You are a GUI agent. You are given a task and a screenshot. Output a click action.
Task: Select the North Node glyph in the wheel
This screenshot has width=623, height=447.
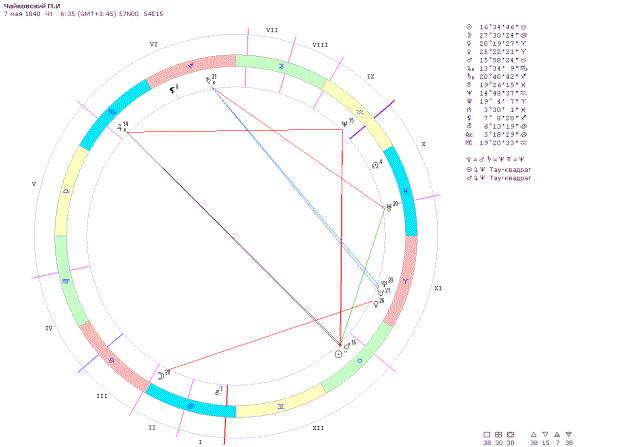(x=375, y=165)
